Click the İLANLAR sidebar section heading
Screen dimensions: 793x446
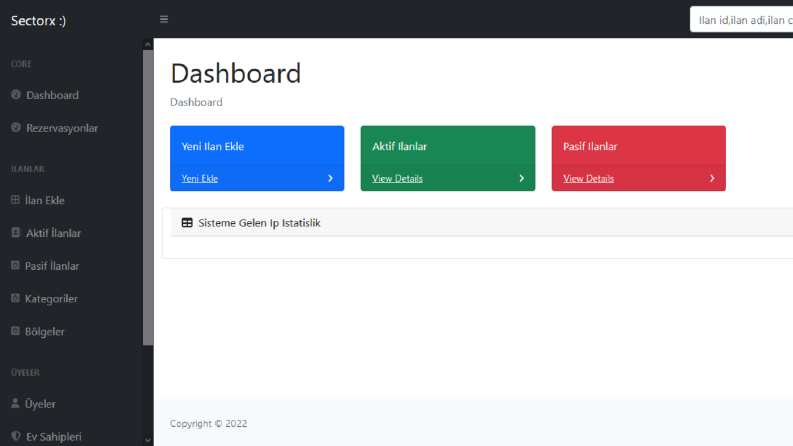[28, 169]
